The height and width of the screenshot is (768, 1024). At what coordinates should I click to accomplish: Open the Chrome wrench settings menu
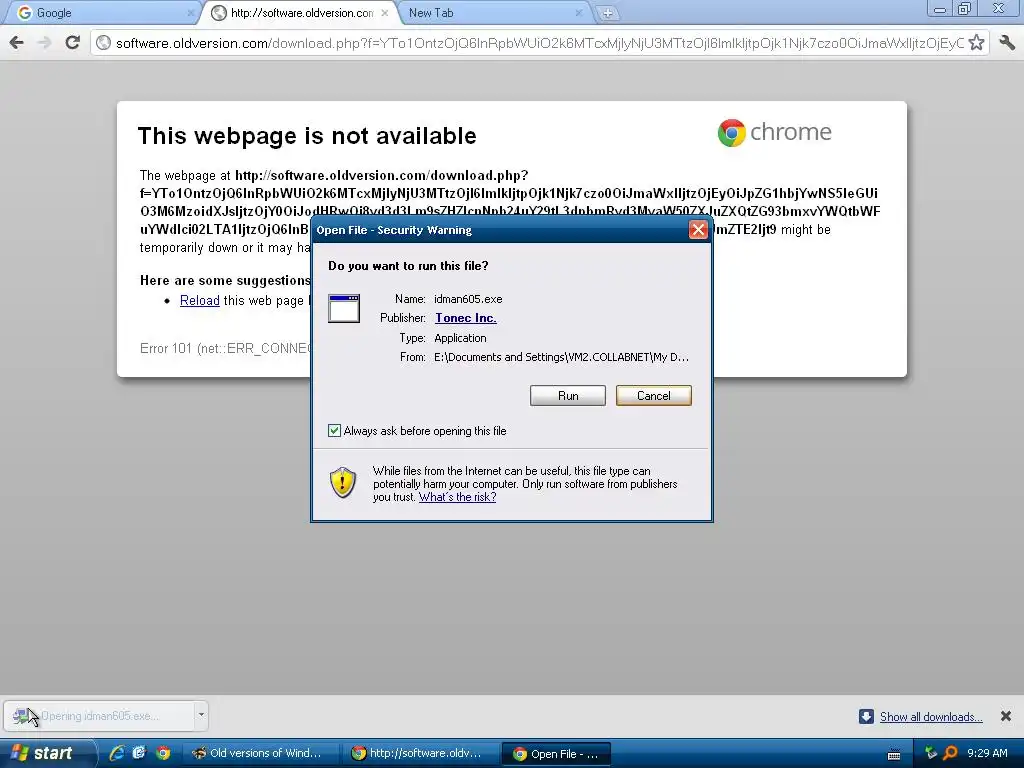point(1006,43)
